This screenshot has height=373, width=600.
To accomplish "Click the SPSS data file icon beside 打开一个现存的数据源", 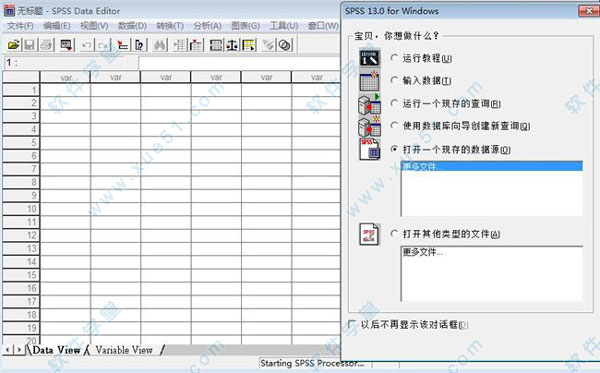I will tap(370, 149).
